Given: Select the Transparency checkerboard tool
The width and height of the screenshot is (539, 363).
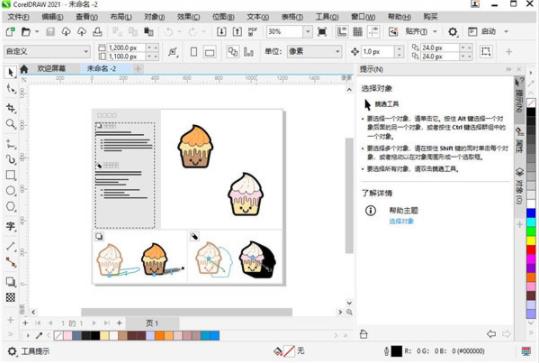Looking at the screenshot, I should tap(11, 297).
